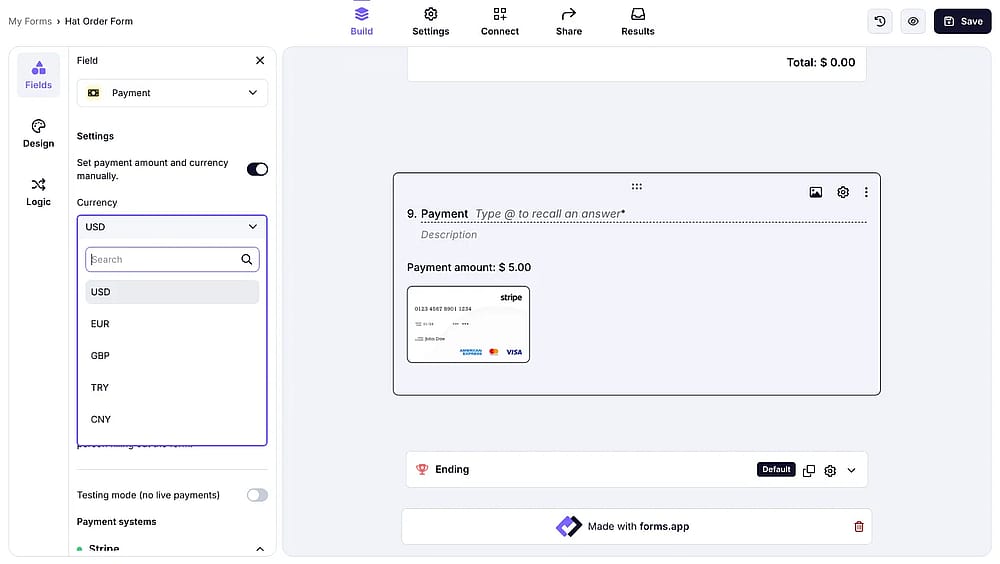Image resolution: width=1000 pixels, height=564 pixels.
Task: Open the Ending page settings gear
Action: (830, 470)
